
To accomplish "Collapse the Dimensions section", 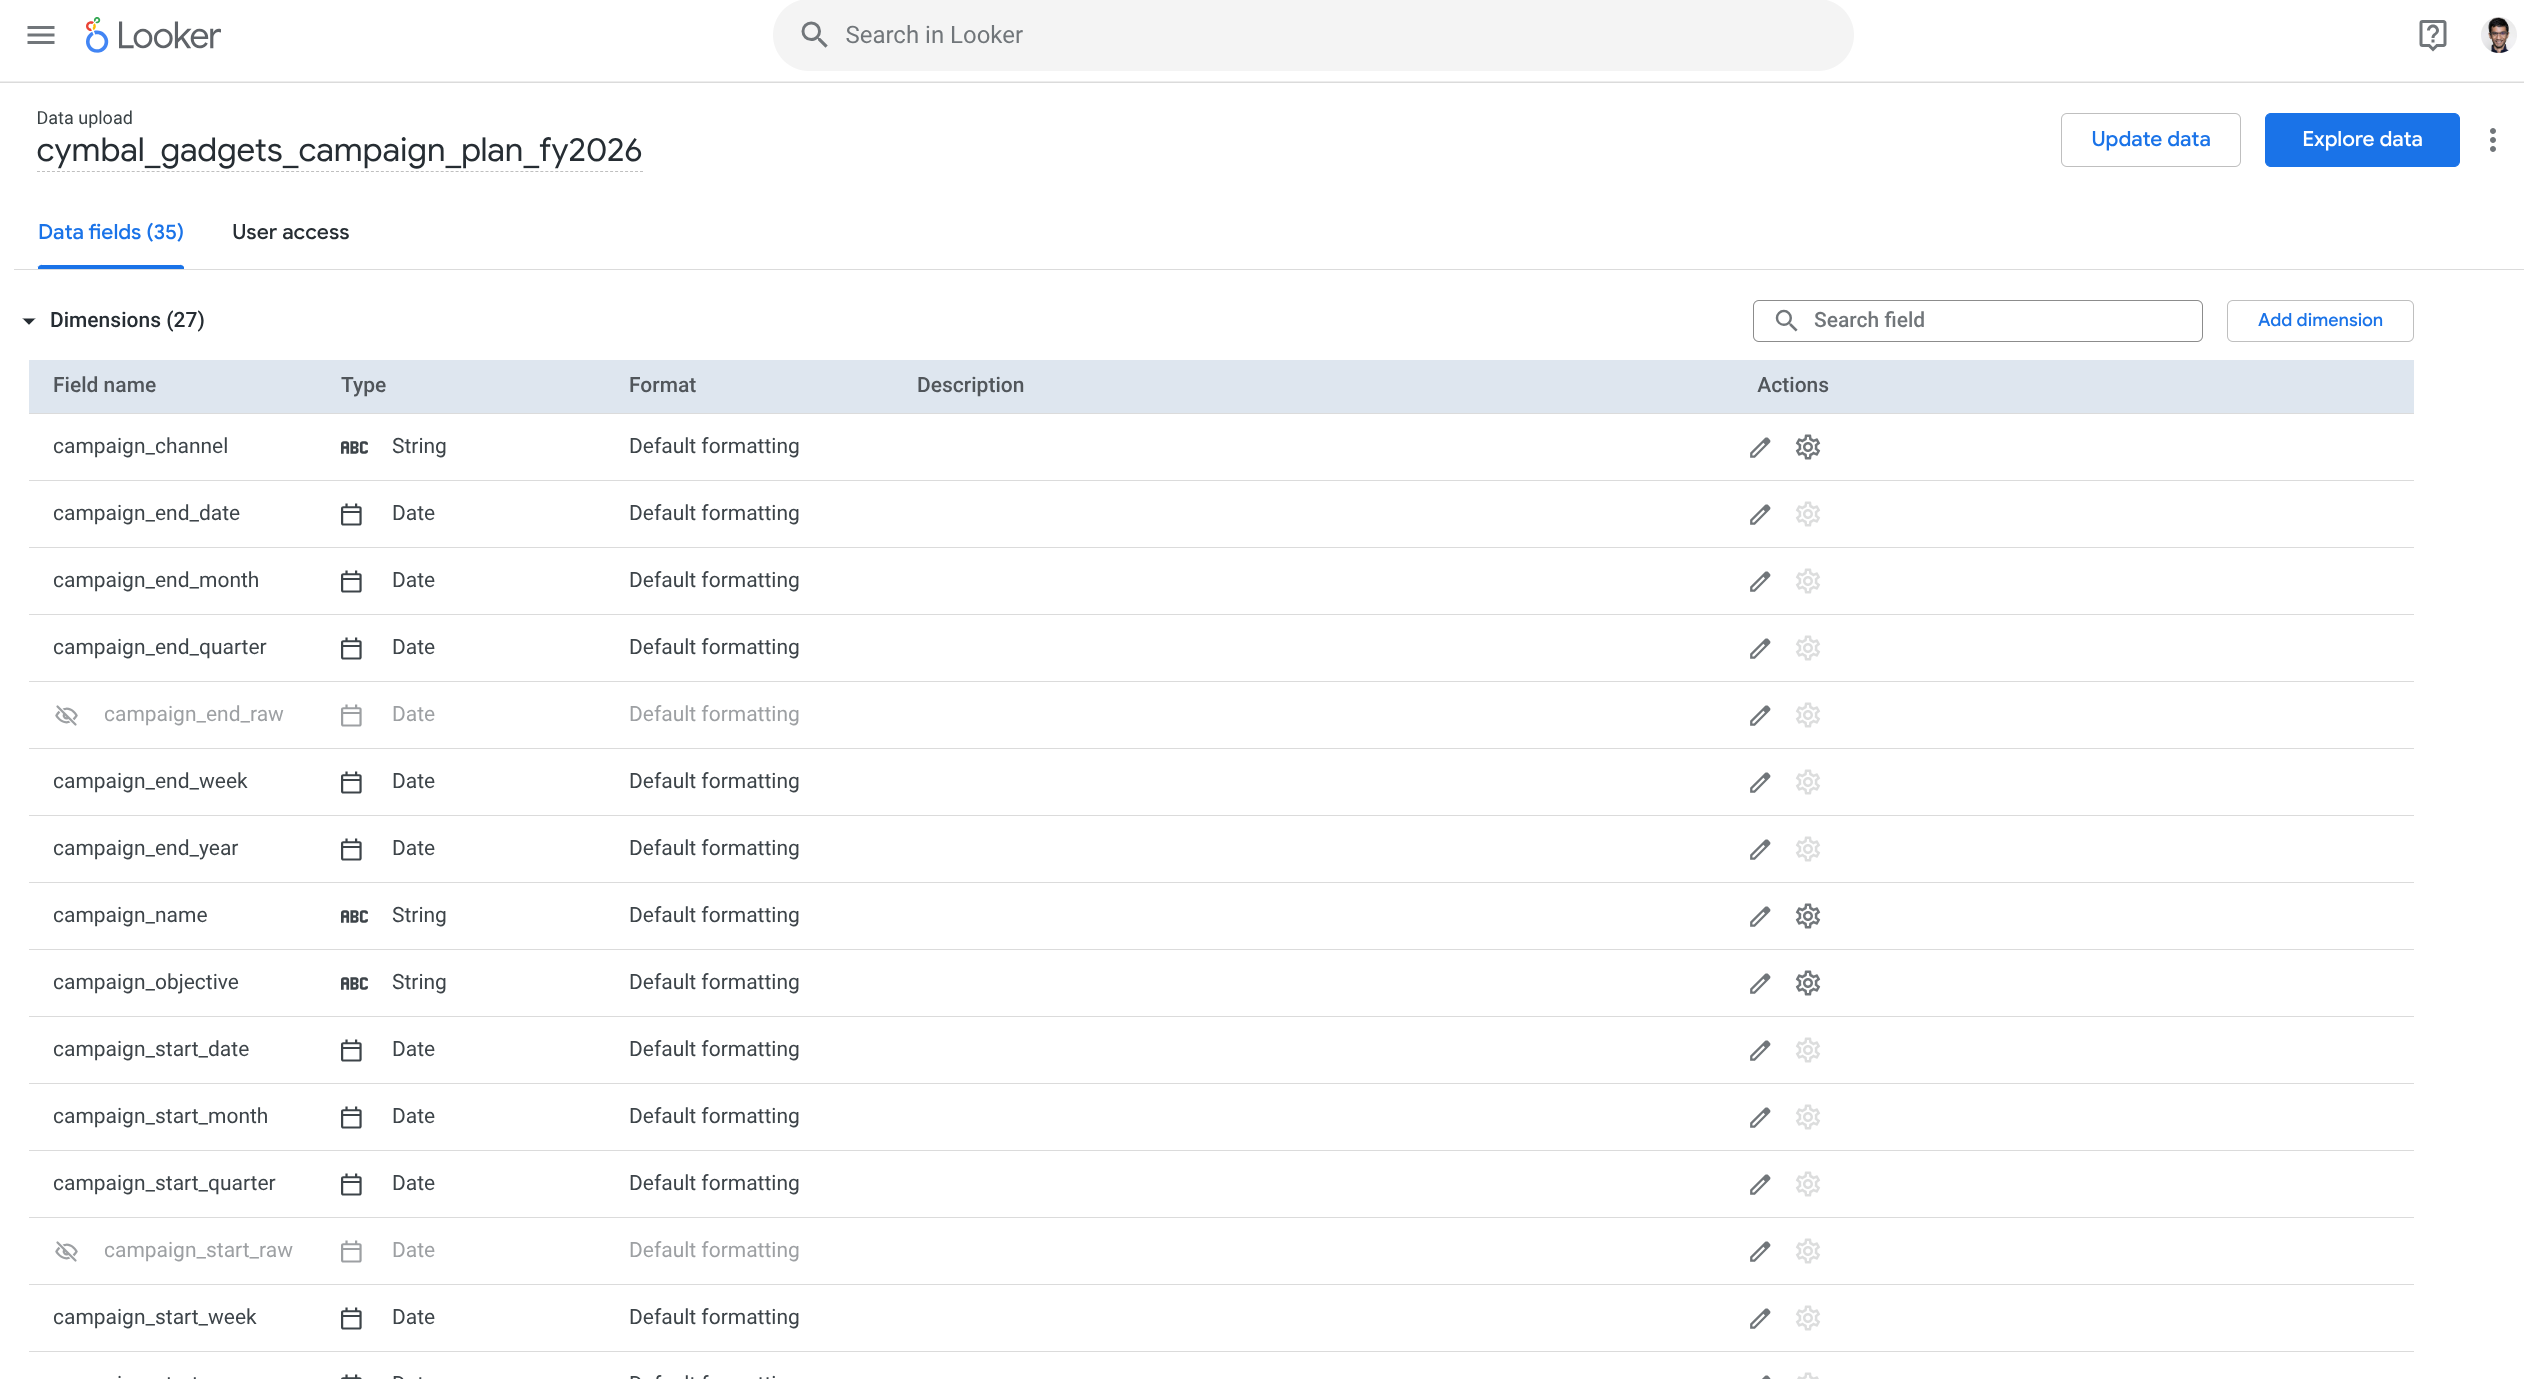I will (28, 320).
